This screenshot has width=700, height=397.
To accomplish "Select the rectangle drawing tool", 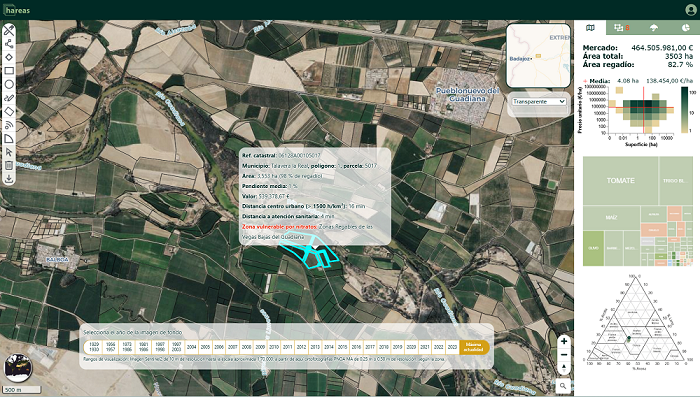I will (x=9, y=71).
